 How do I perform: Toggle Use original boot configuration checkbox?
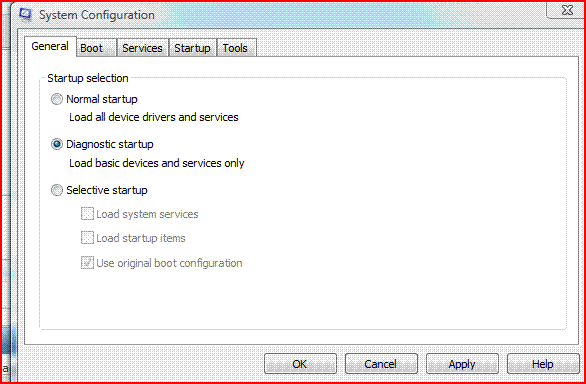click(x=87, y=263)
